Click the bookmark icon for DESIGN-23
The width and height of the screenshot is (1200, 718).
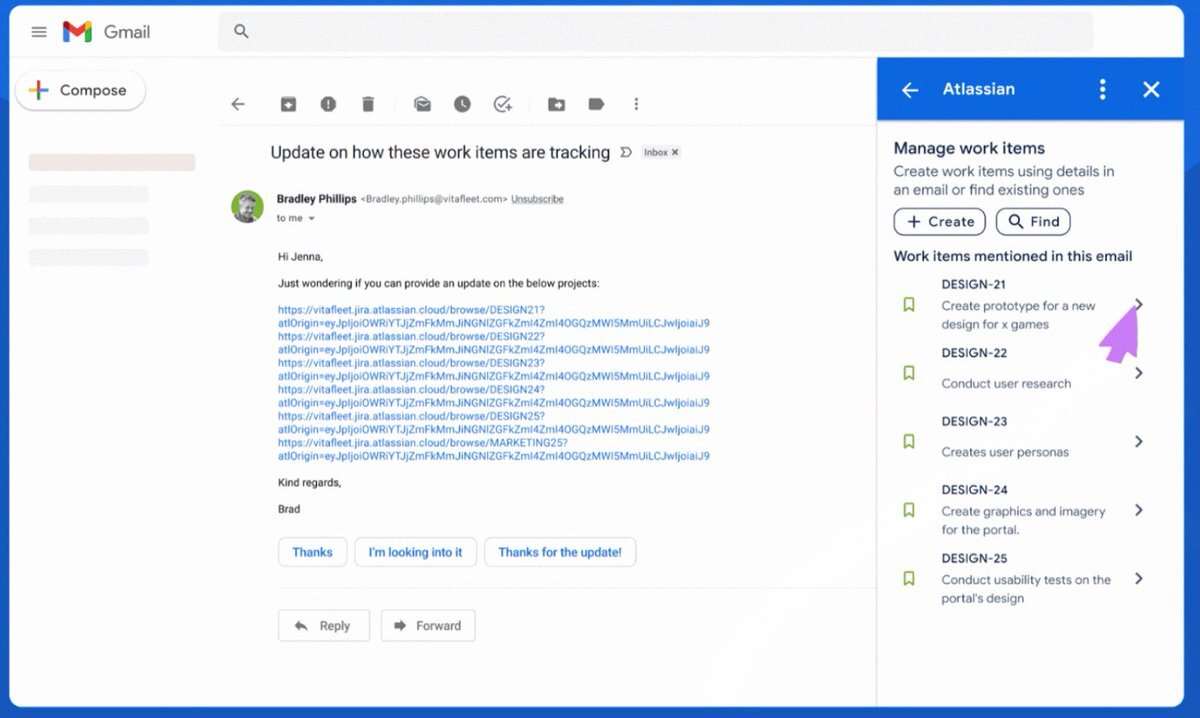[x=909, y=441]
